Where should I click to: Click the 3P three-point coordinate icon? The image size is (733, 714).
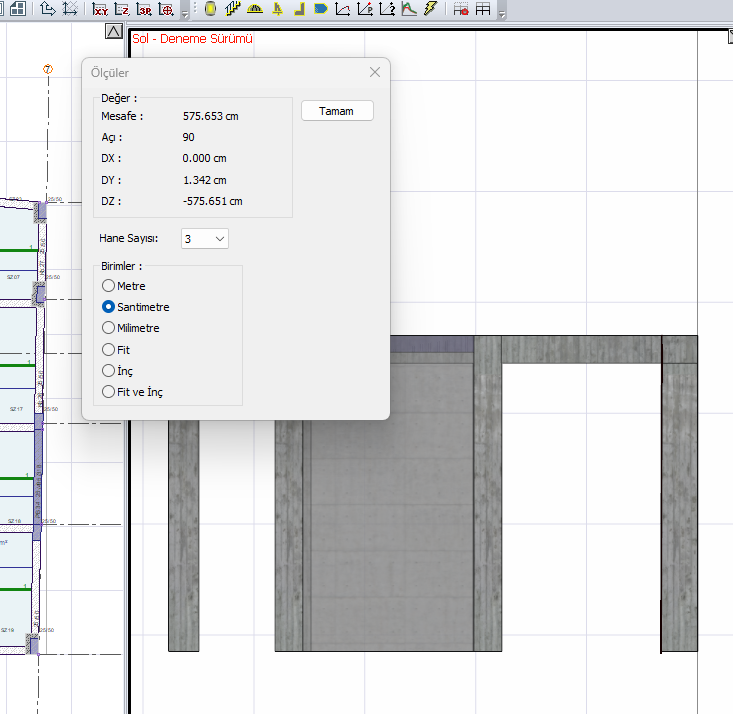144,10
